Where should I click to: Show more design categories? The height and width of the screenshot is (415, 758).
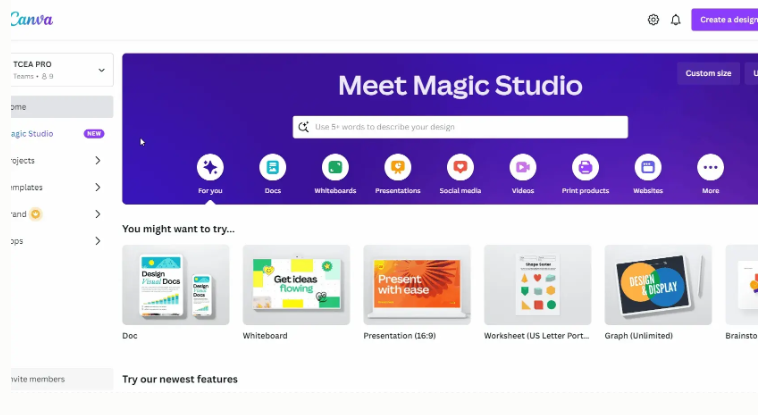(x=710, y=167)
